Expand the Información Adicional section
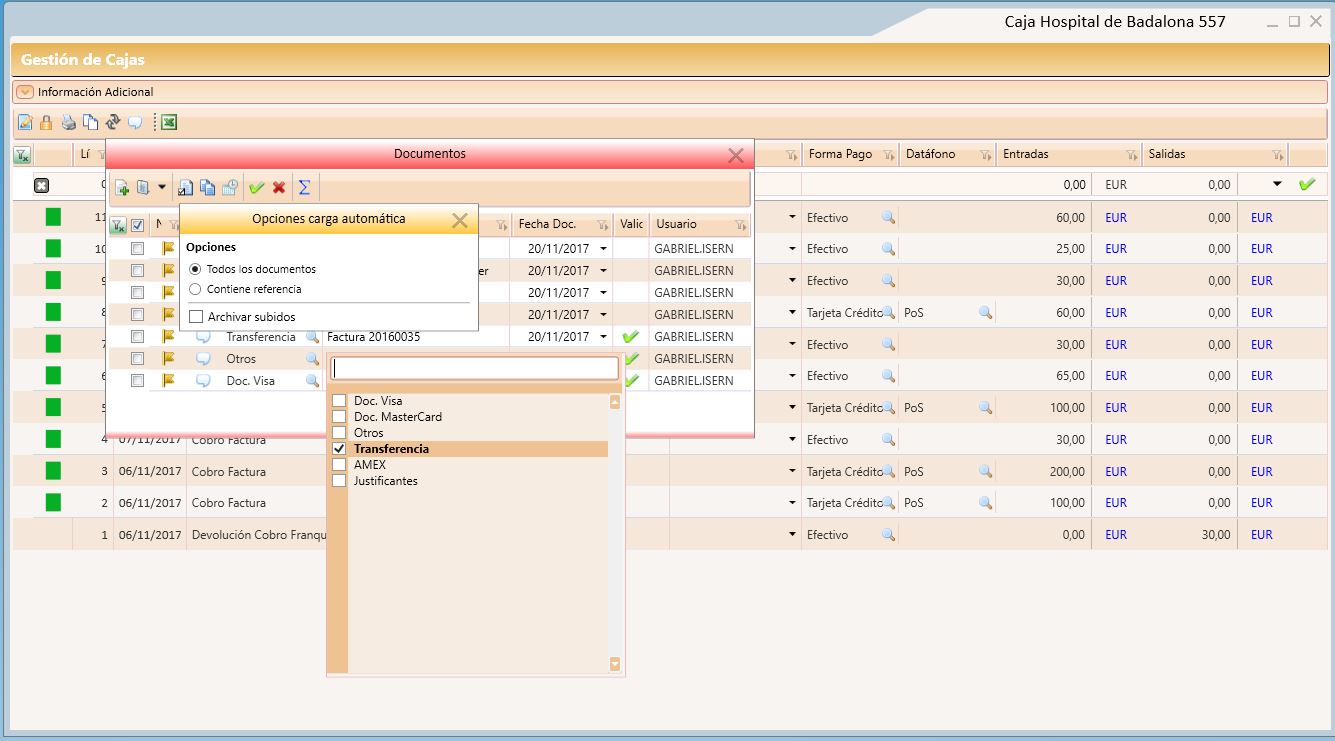 pyautogui.click(x=25, y=92)
